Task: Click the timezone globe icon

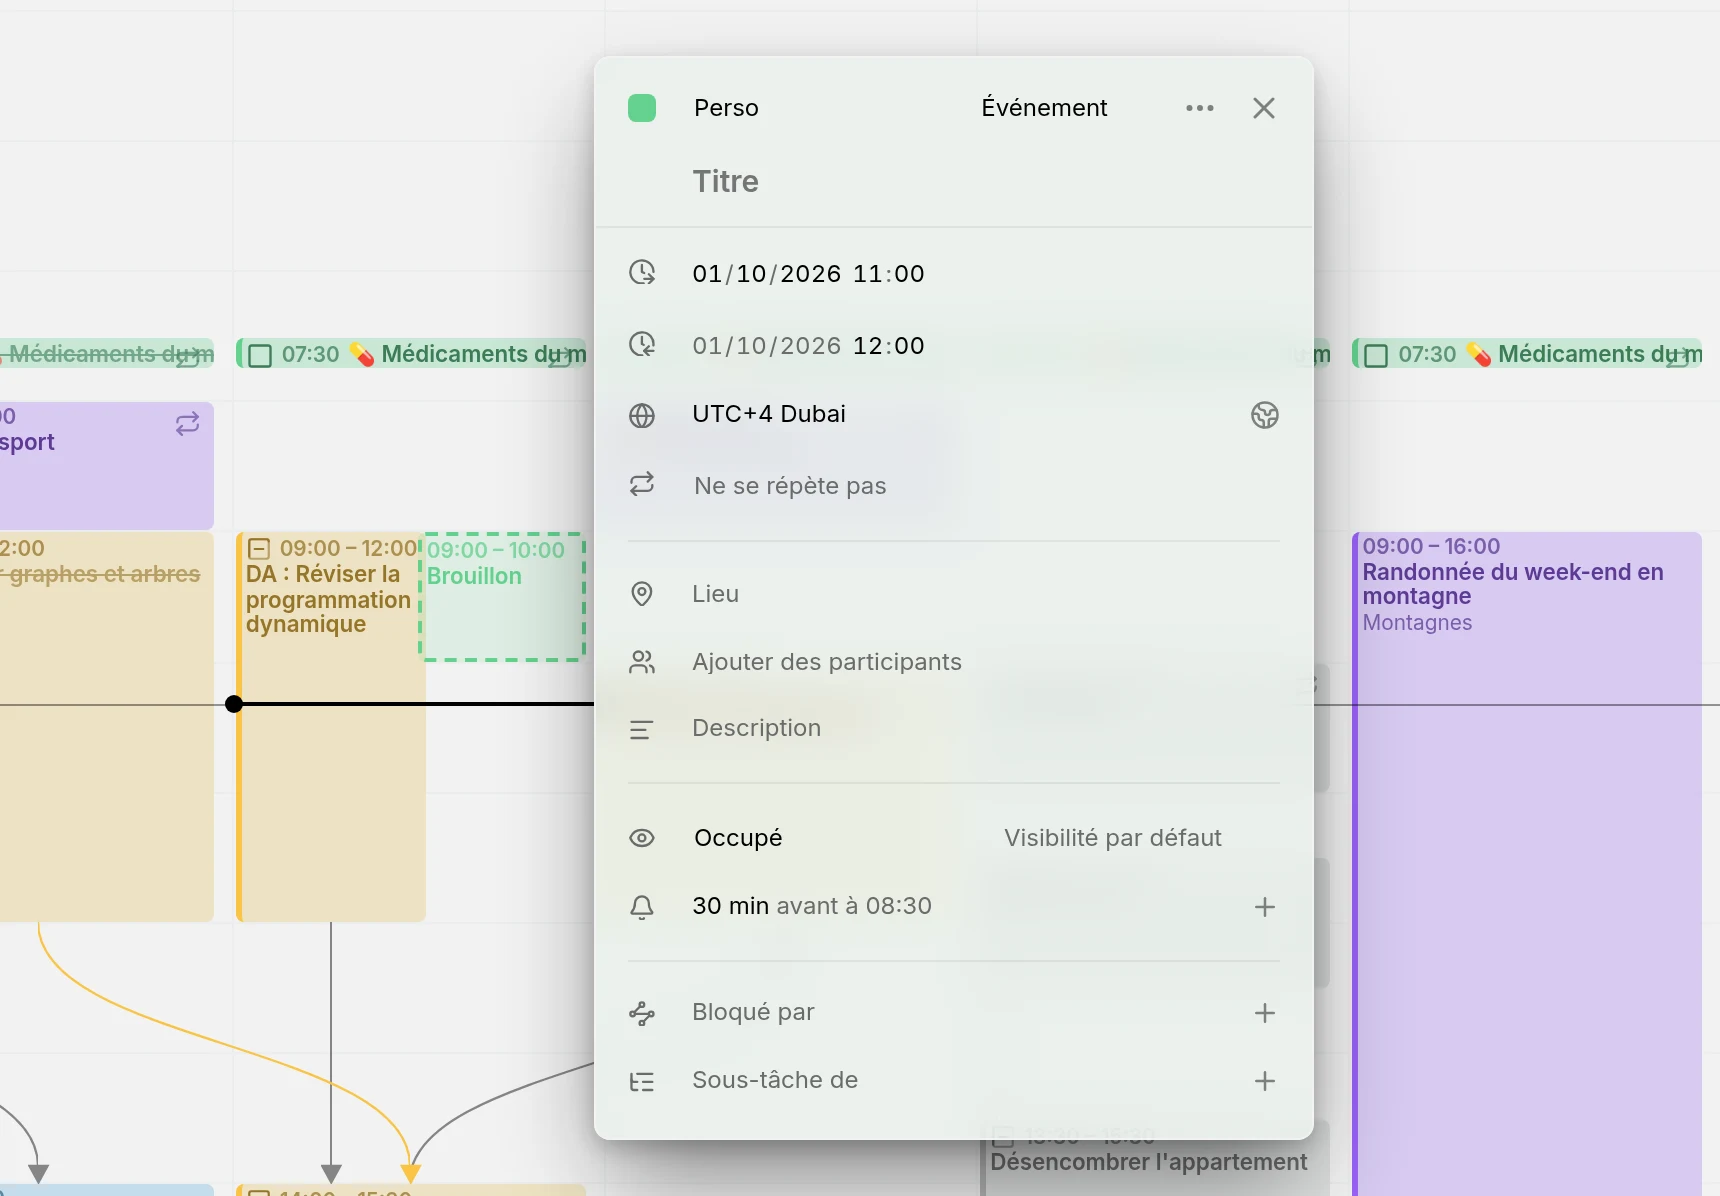Action: [642, 415]
